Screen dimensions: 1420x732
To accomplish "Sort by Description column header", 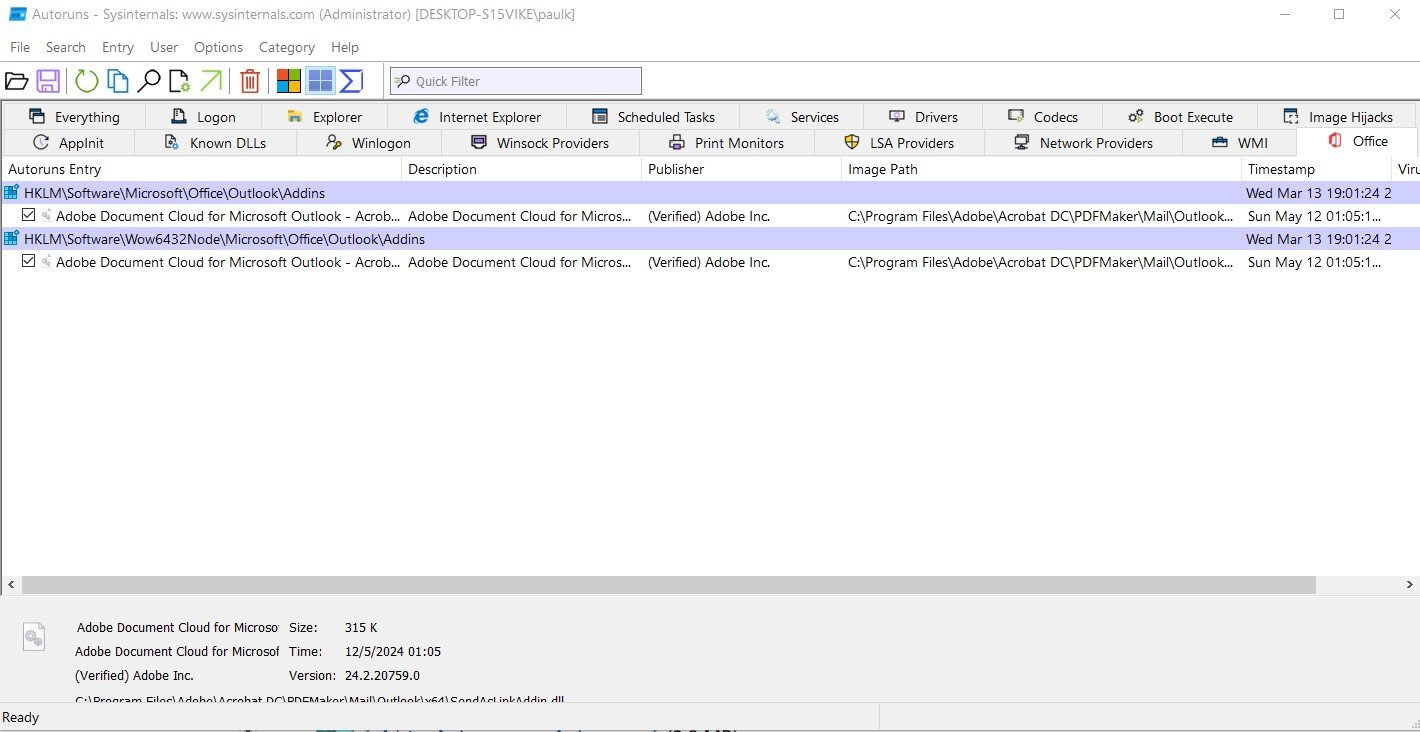I will pyautogui.click(x=521, y=169).
